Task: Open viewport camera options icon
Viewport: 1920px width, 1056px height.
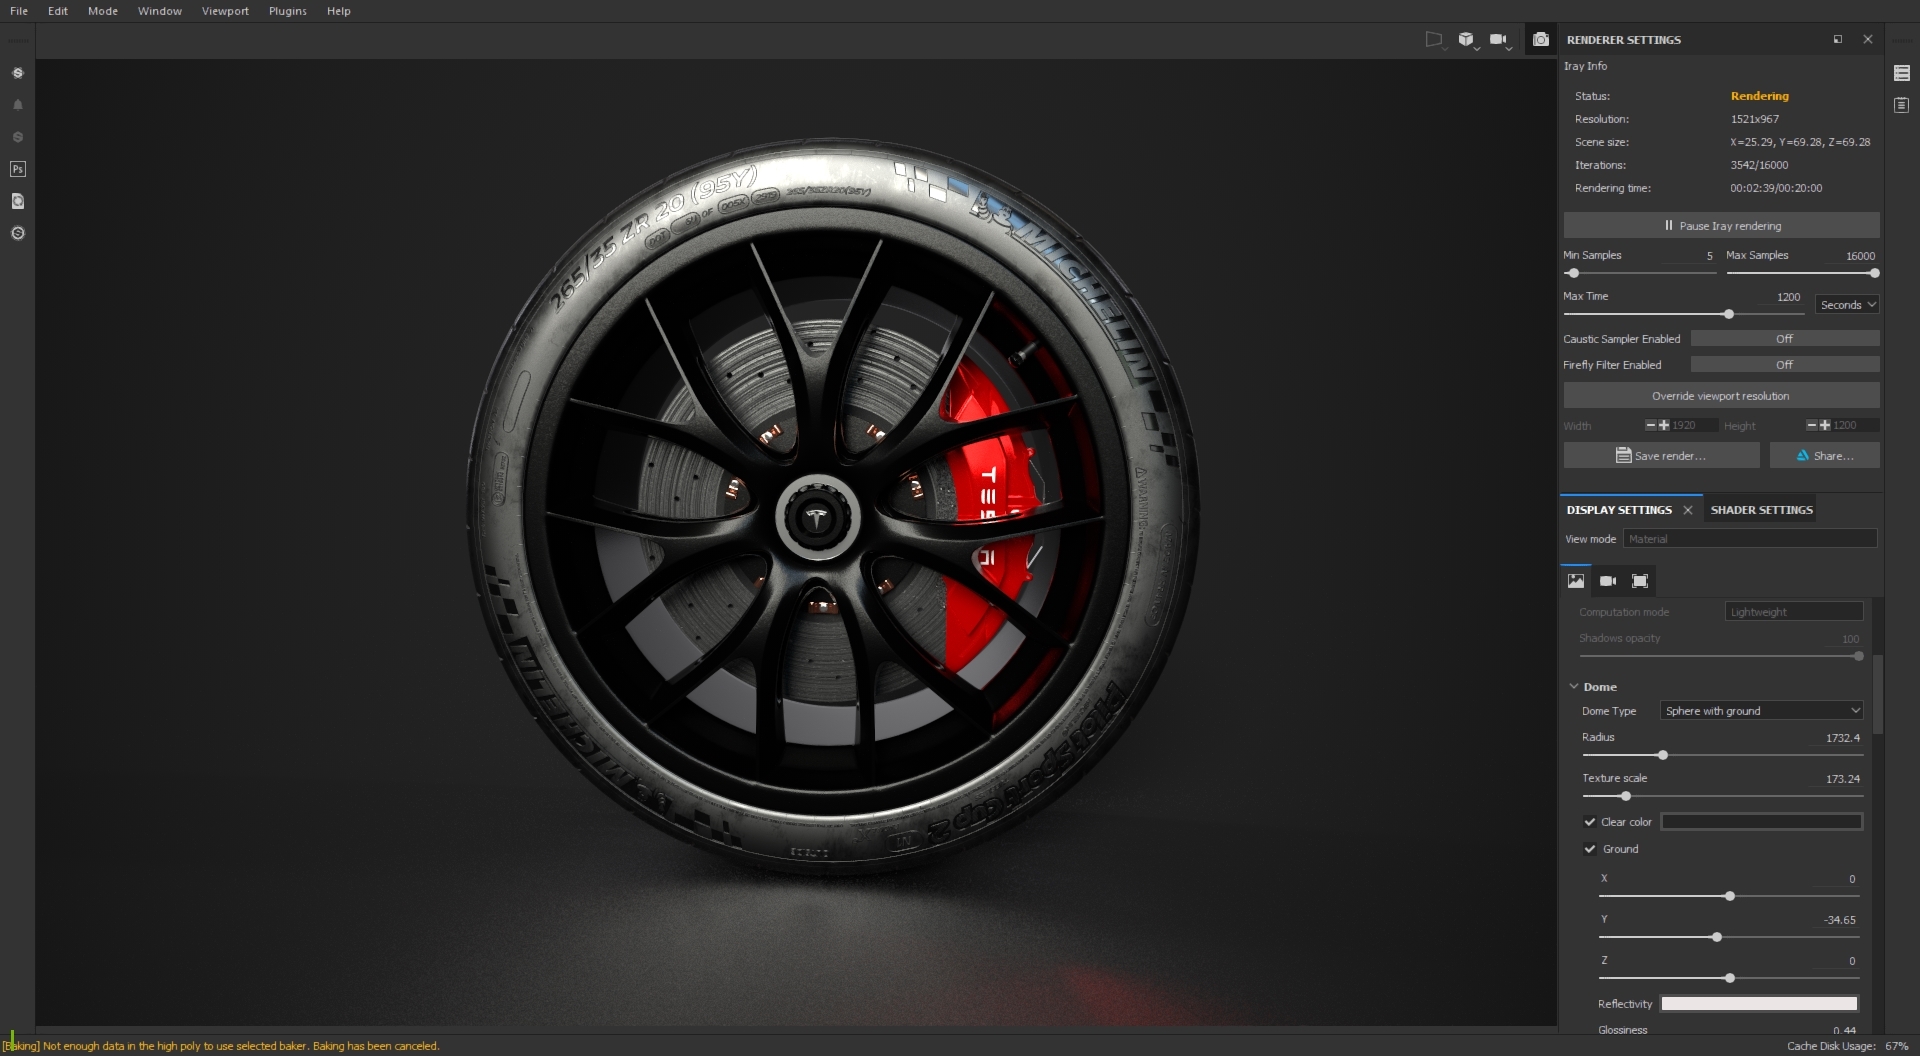Action: coord(1499,40)
